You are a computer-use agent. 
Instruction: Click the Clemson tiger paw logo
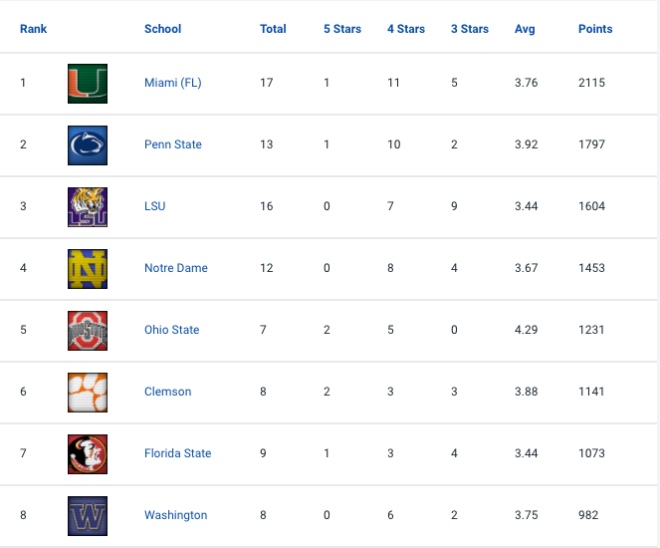click(x=88, y=392)
